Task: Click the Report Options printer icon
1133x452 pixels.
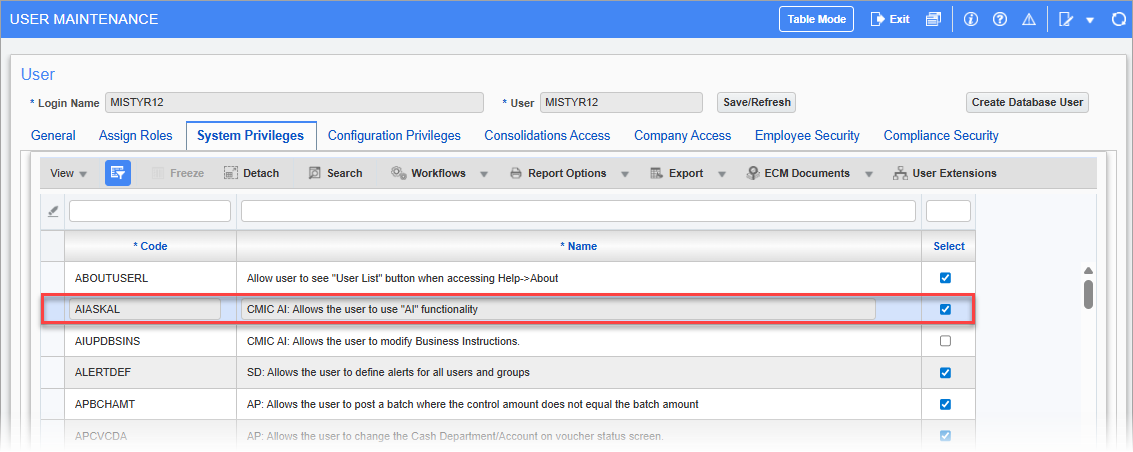Action: tap(515, 173)
